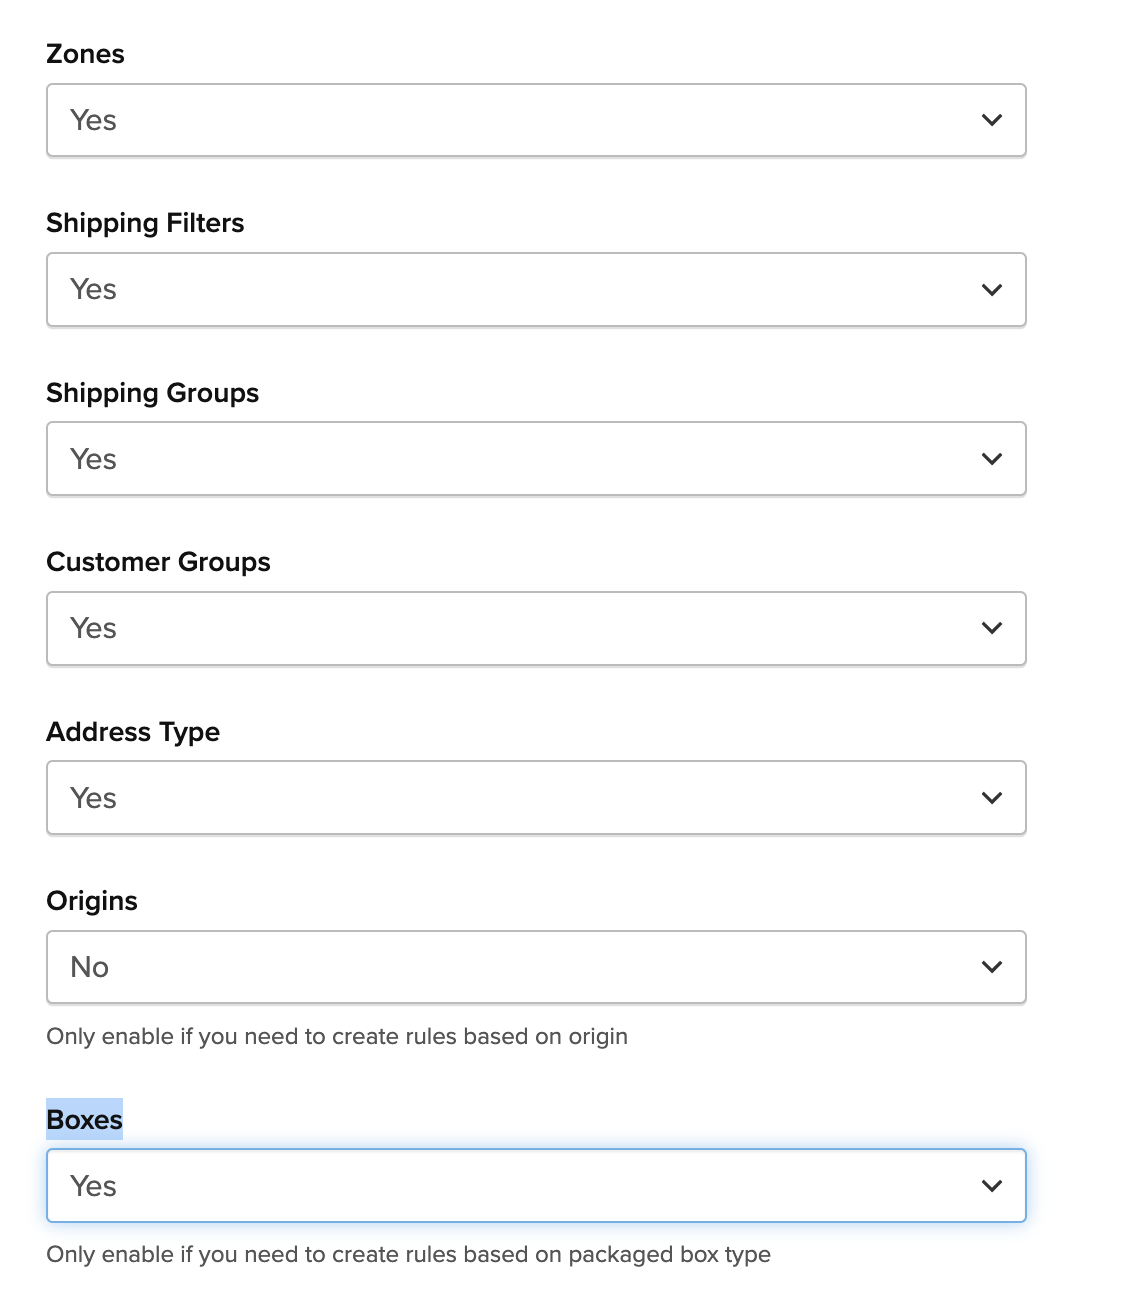Open the Zones dropdown
Viewport: 1132px width, 1308px height.
tap(536, 120)
